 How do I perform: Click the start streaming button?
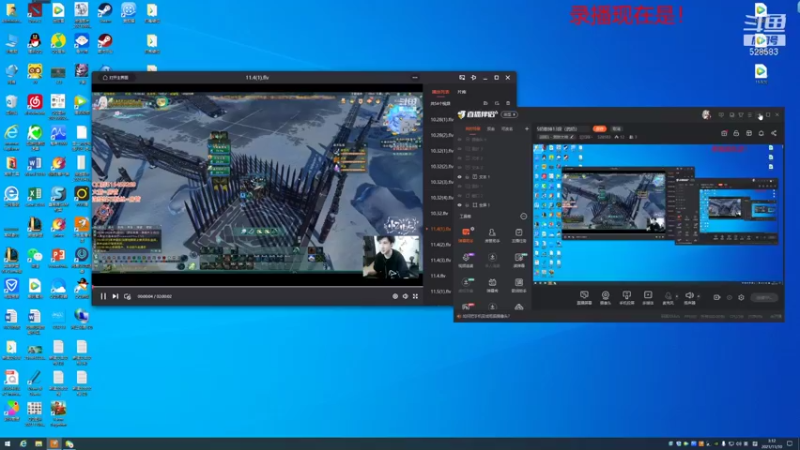tap(764, 297)
